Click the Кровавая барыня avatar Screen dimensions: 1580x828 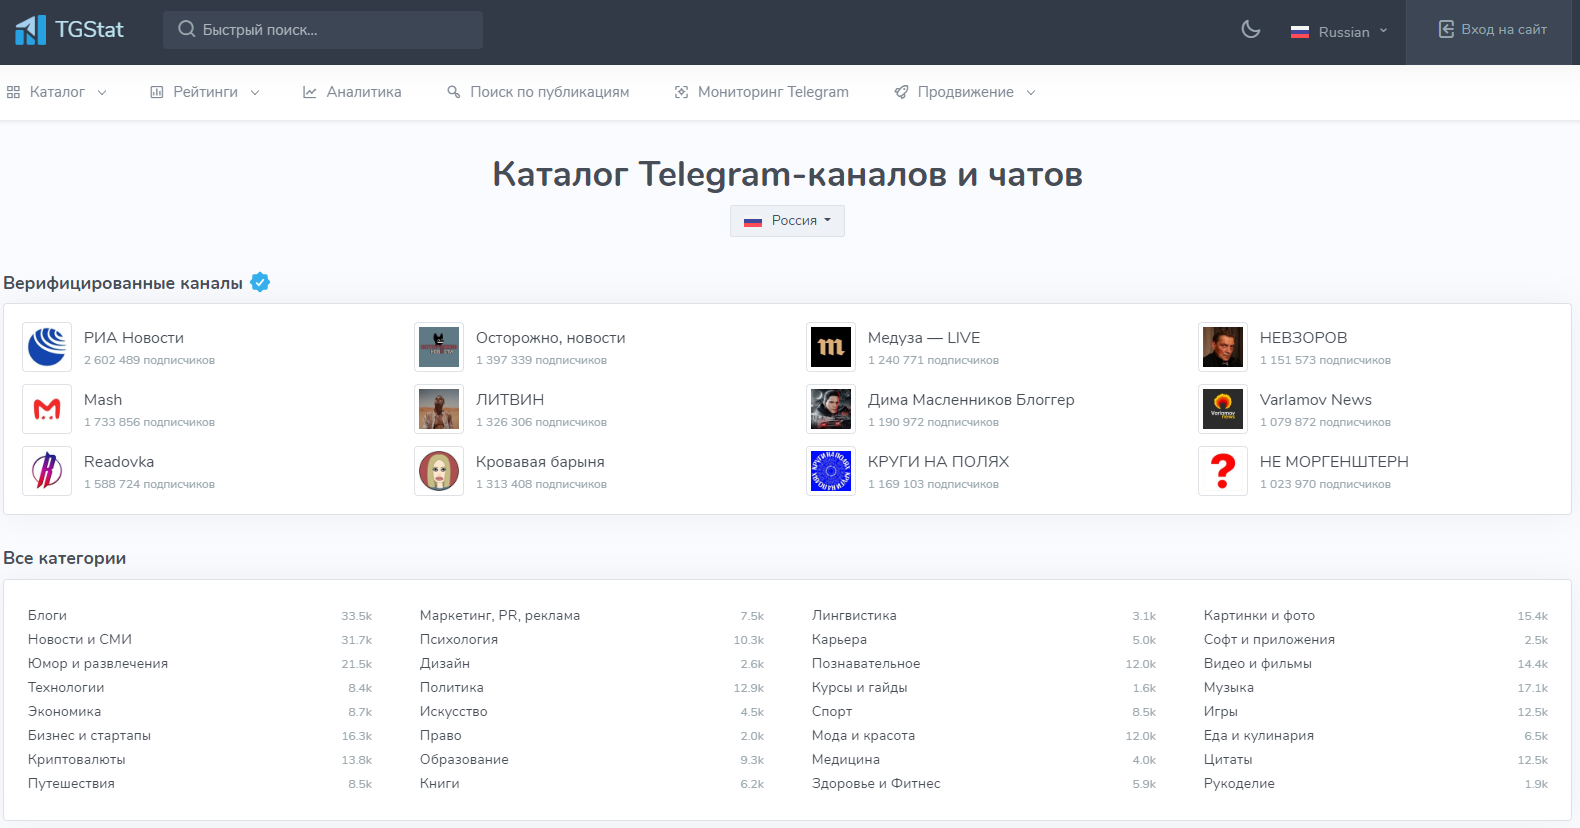tap(439, 471)
